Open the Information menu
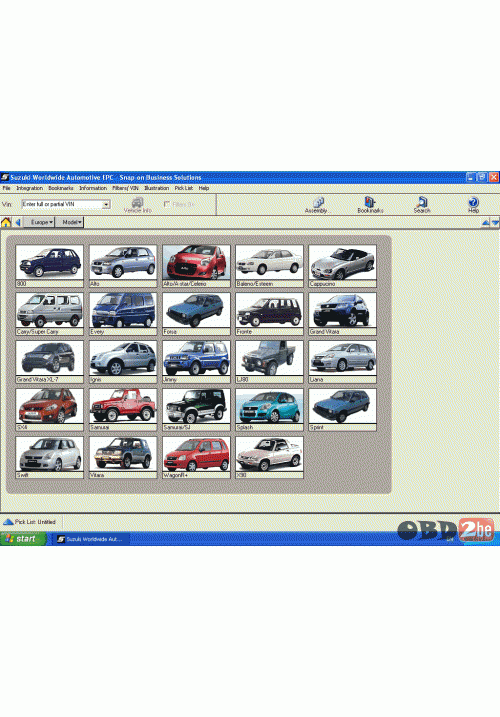This screenshot has height=717, width=500. click(x=93, y=188)
